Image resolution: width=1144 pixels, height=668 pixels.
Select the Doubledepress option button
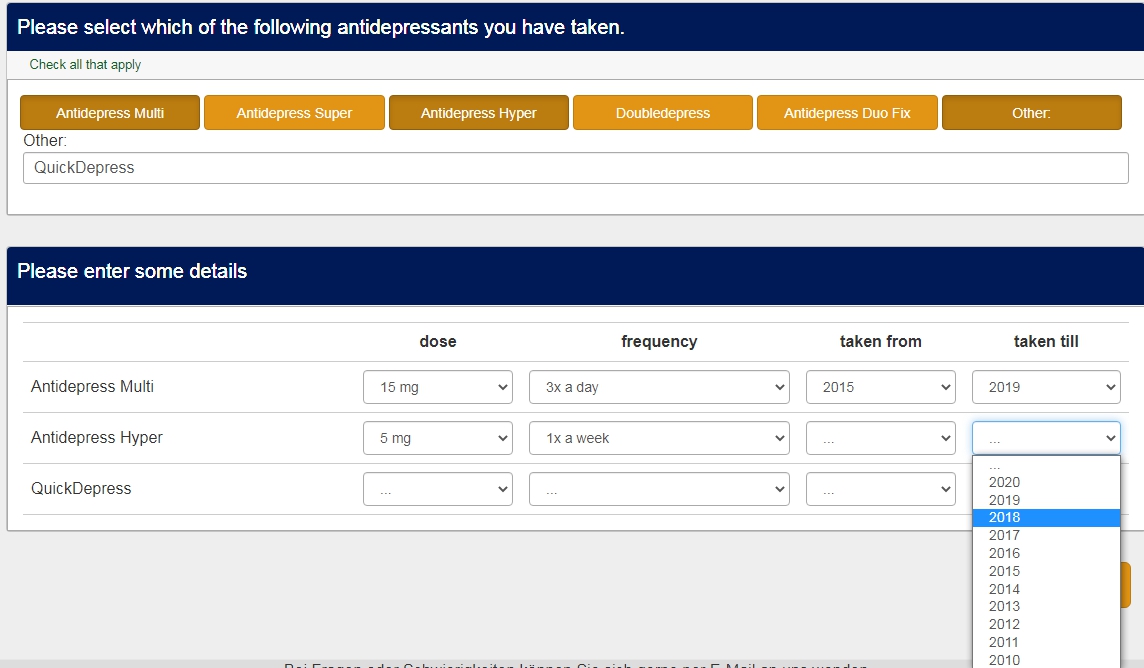(662, 113)
